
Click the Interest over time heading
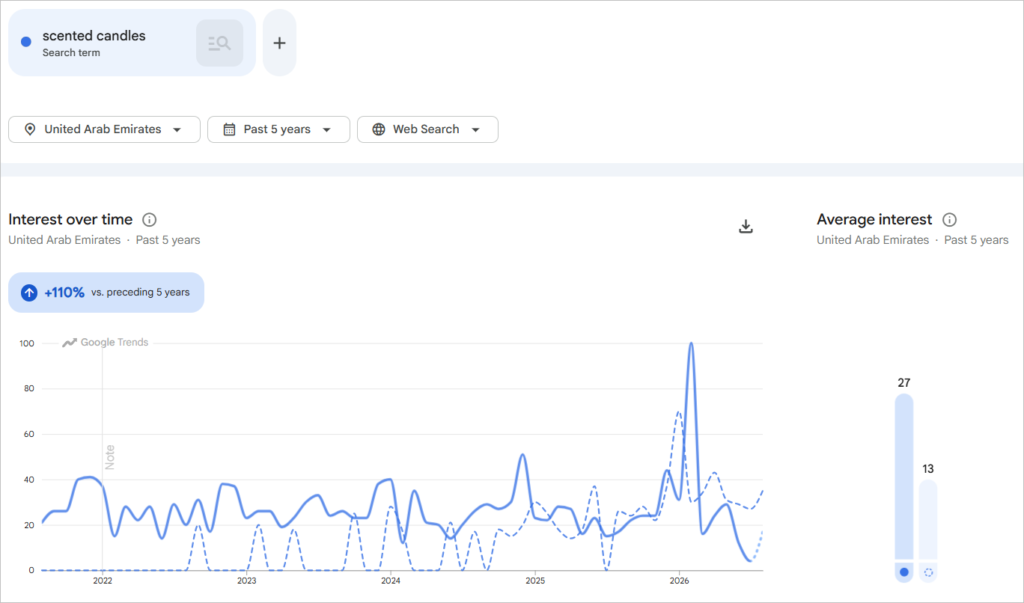[71, 220]
